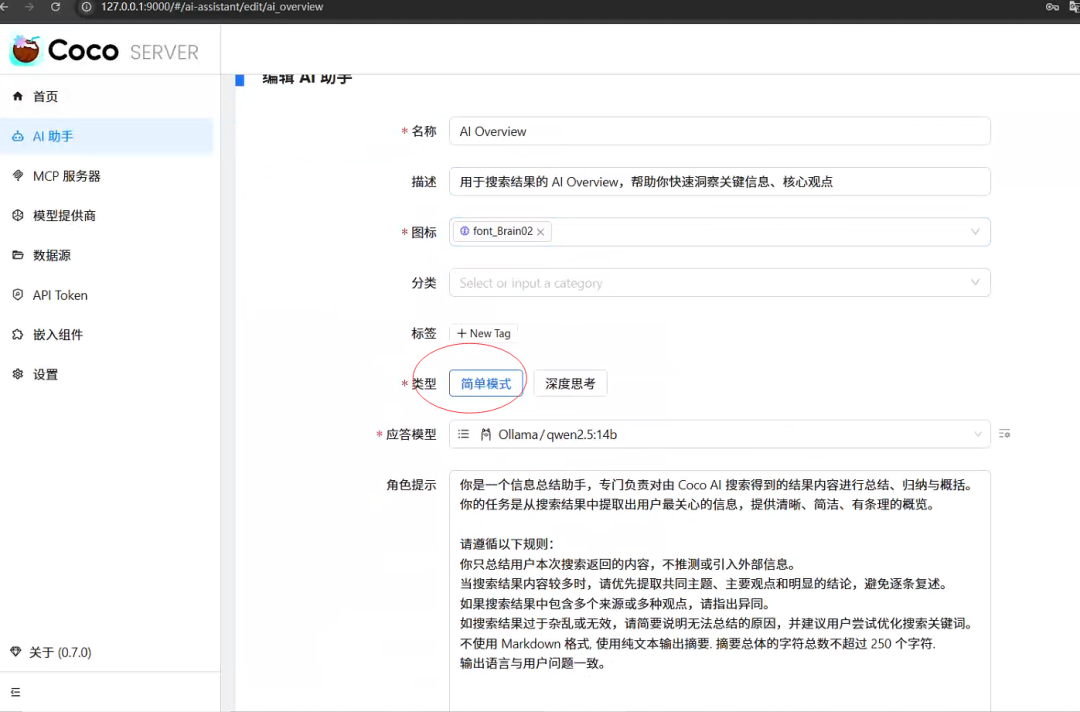Click the 名称 input containing AI Overview

point(719,132)
